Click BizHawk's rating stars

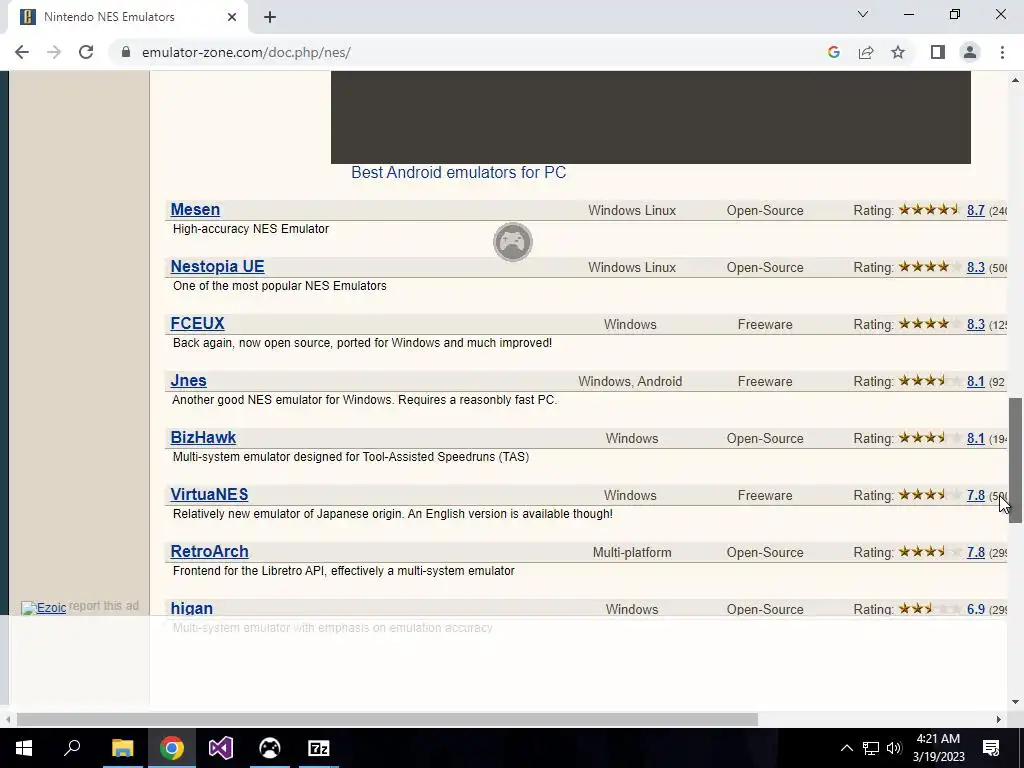[x=930, y=438]
